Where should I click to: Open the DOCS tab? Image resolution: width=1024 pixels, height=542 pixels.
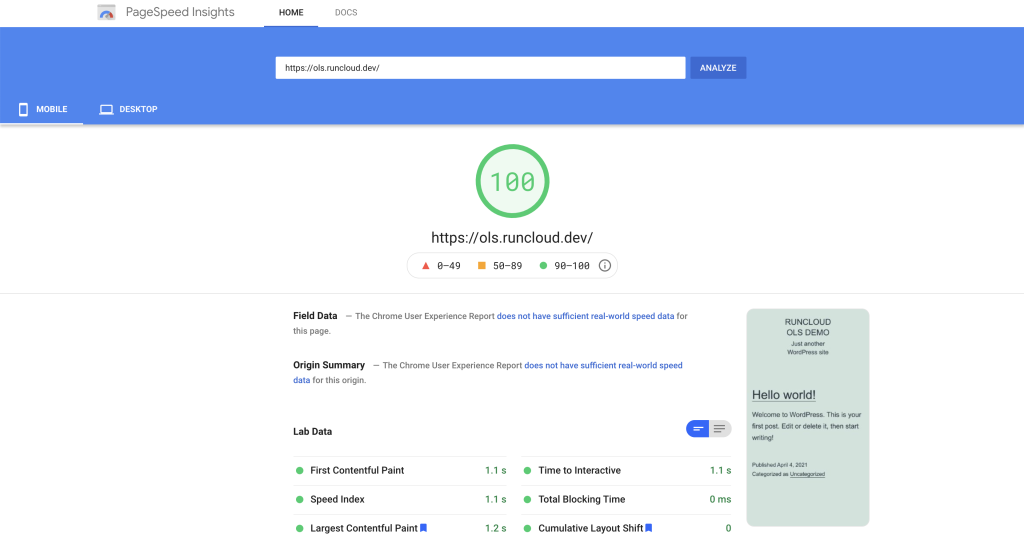(346, 12)
